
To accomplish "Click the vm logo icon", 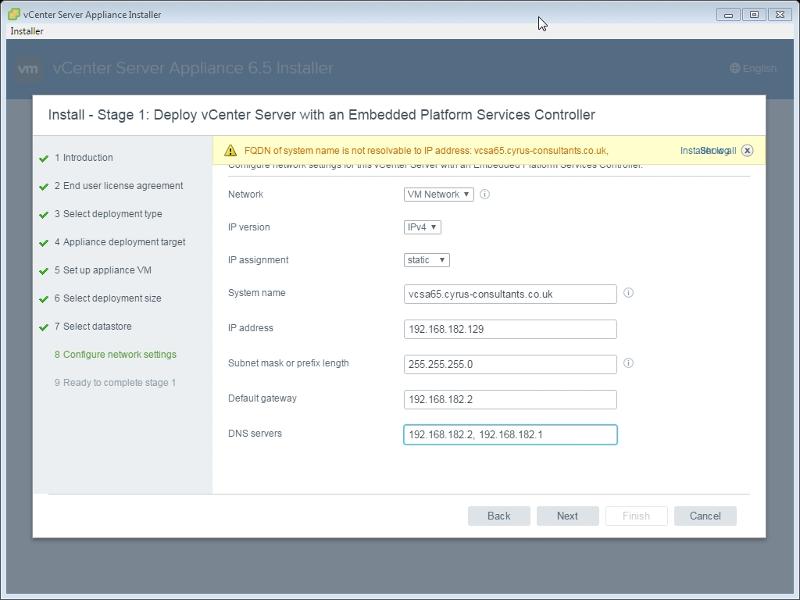I will click(28, 68).
